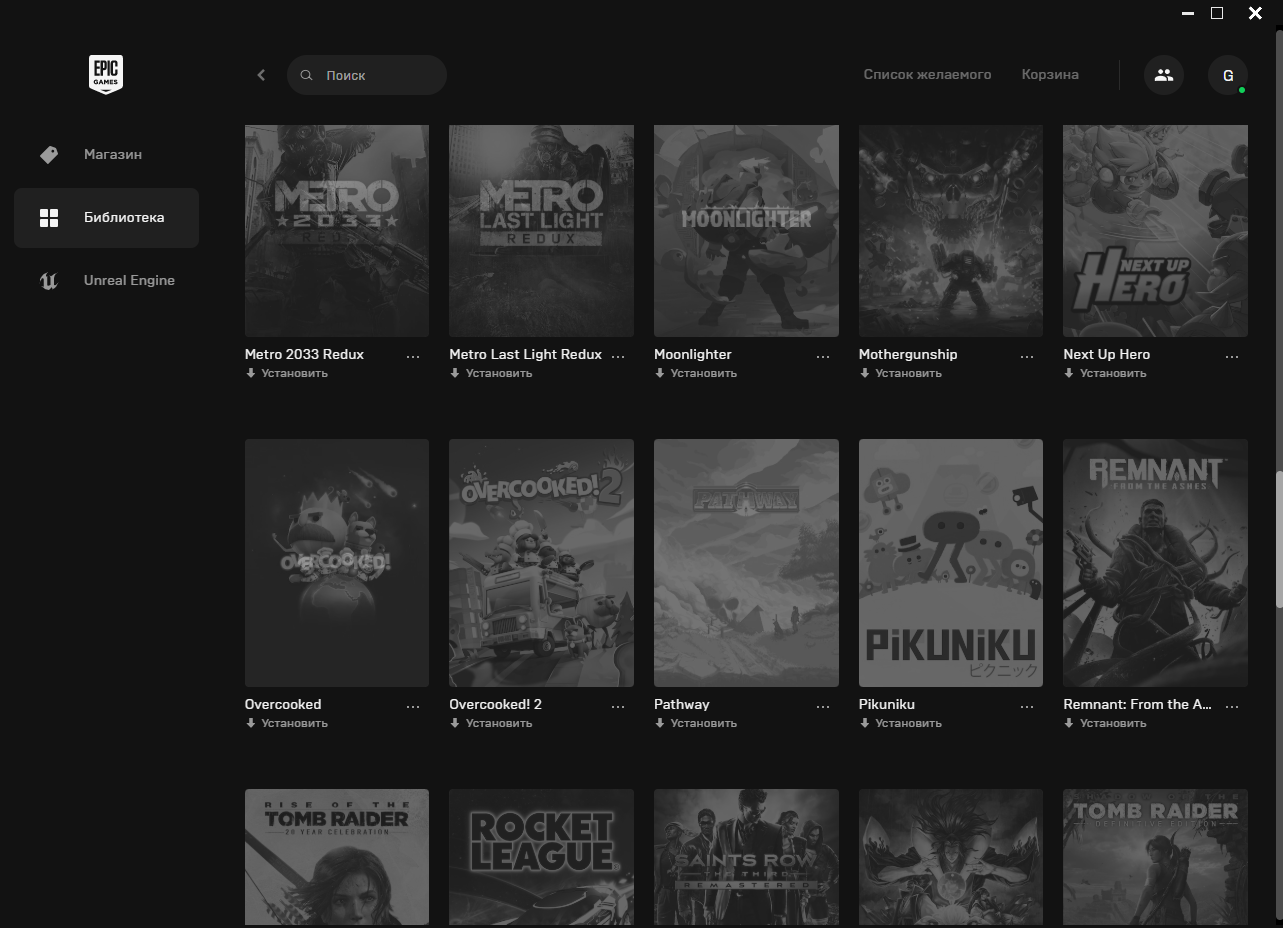This screenshot has width=1283, height=928.
Task: Install Mothergunship via Установить
Action: click(x=901, y=373)
